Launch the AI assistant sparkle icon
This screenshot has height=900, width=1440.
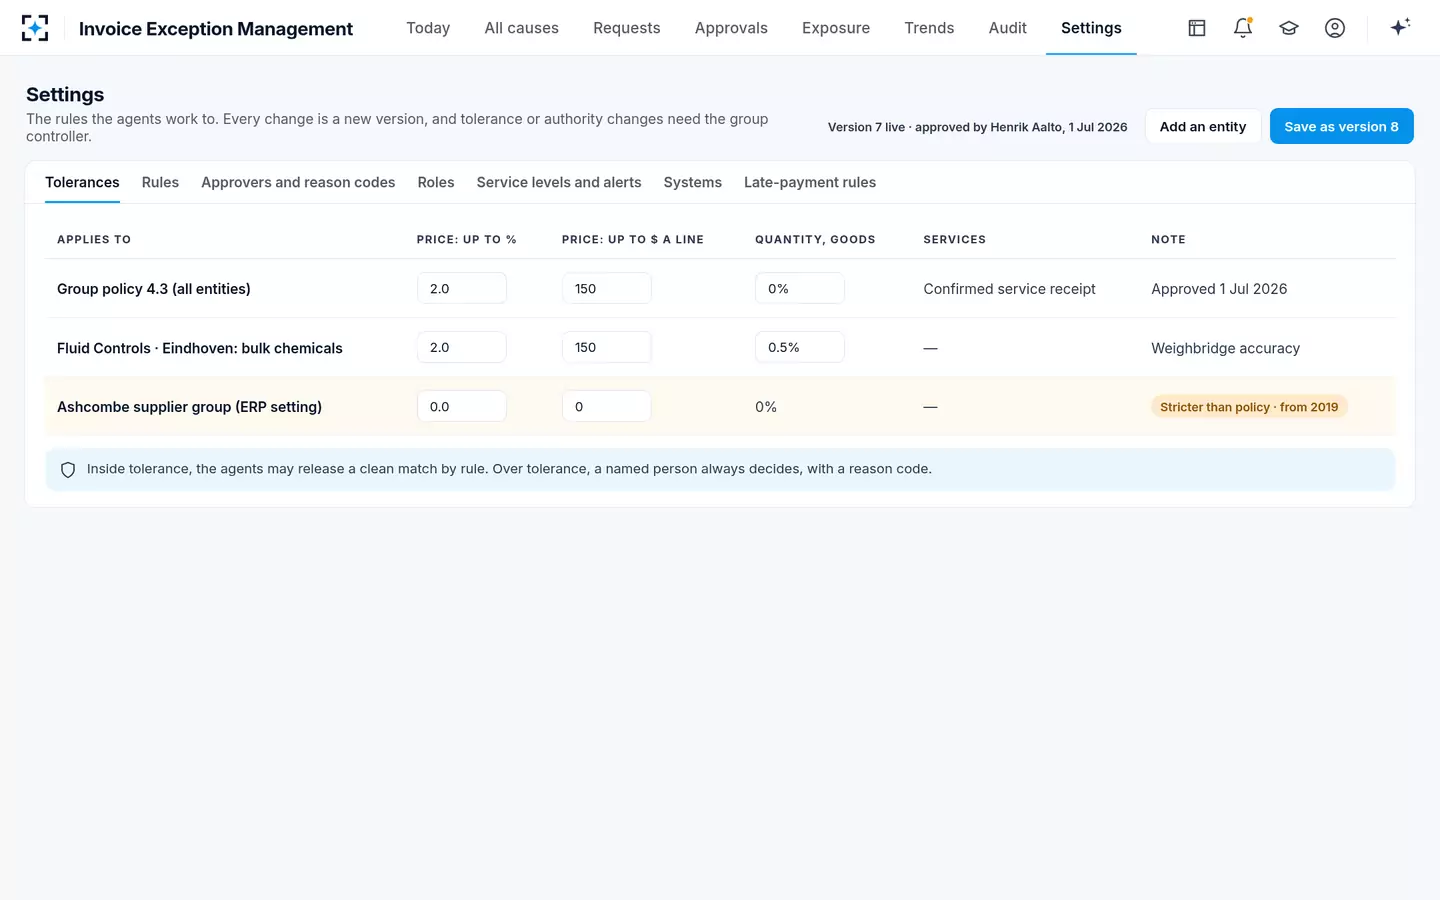coord(1400,27)
